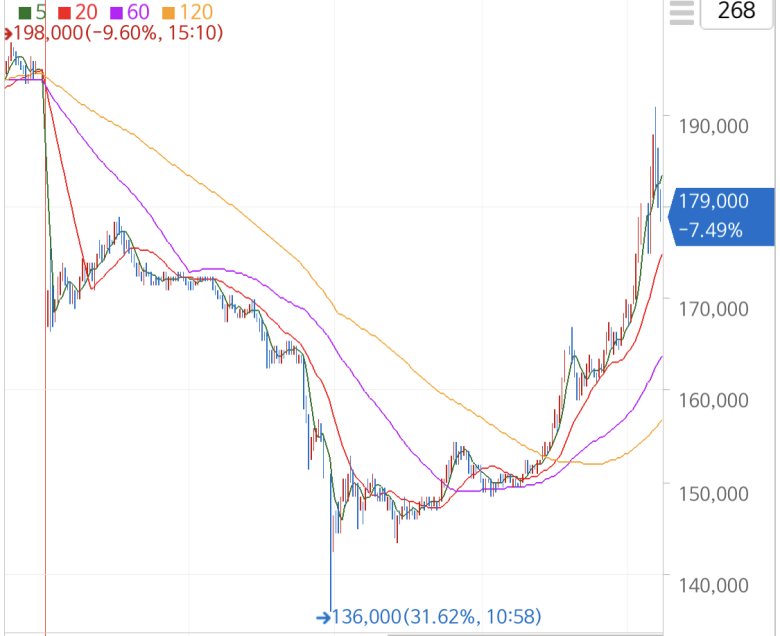Click the red arrow beside 198,000
780x636 pixels.
pyautogui.click(x=7, y=33)
